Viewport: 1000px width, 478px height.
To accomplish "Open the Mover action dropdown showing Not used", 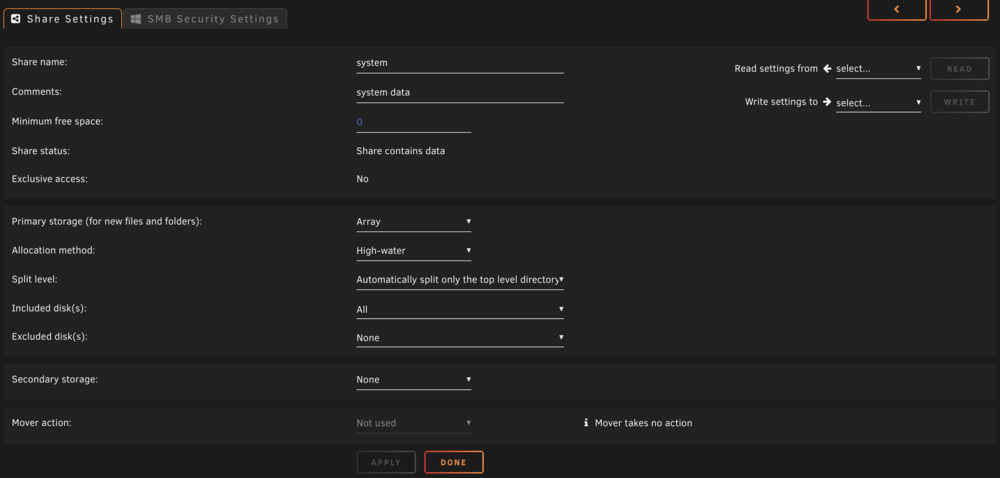I will [413, 423].
